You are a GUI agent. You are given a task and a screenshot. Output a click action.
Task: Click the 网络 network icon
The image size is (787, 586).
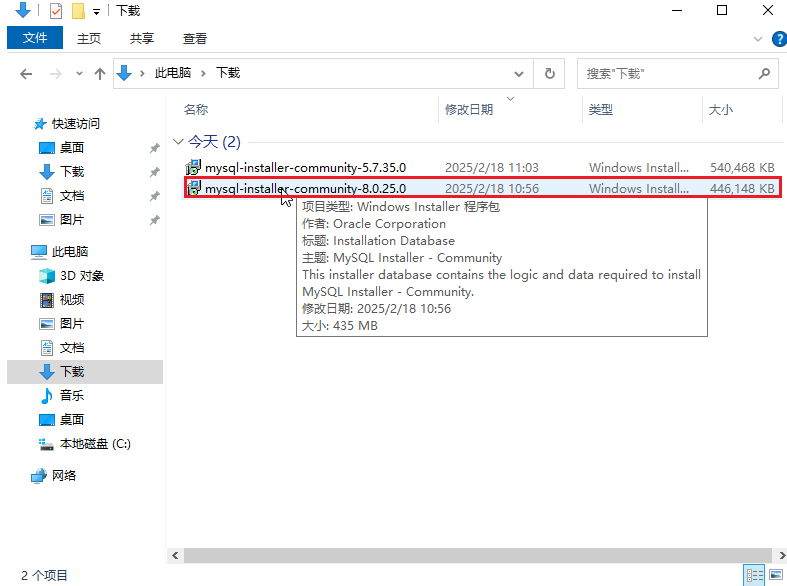pos(39,476)
